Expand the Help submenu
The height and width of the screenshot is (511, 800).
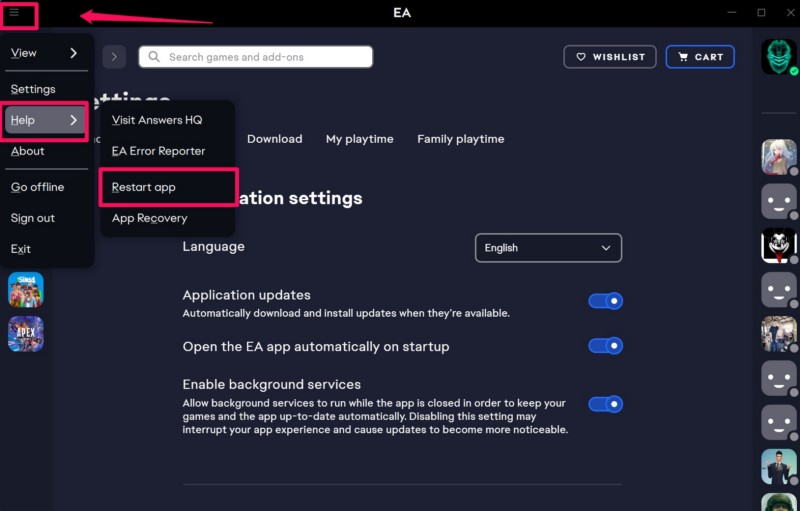pos(44,120)
